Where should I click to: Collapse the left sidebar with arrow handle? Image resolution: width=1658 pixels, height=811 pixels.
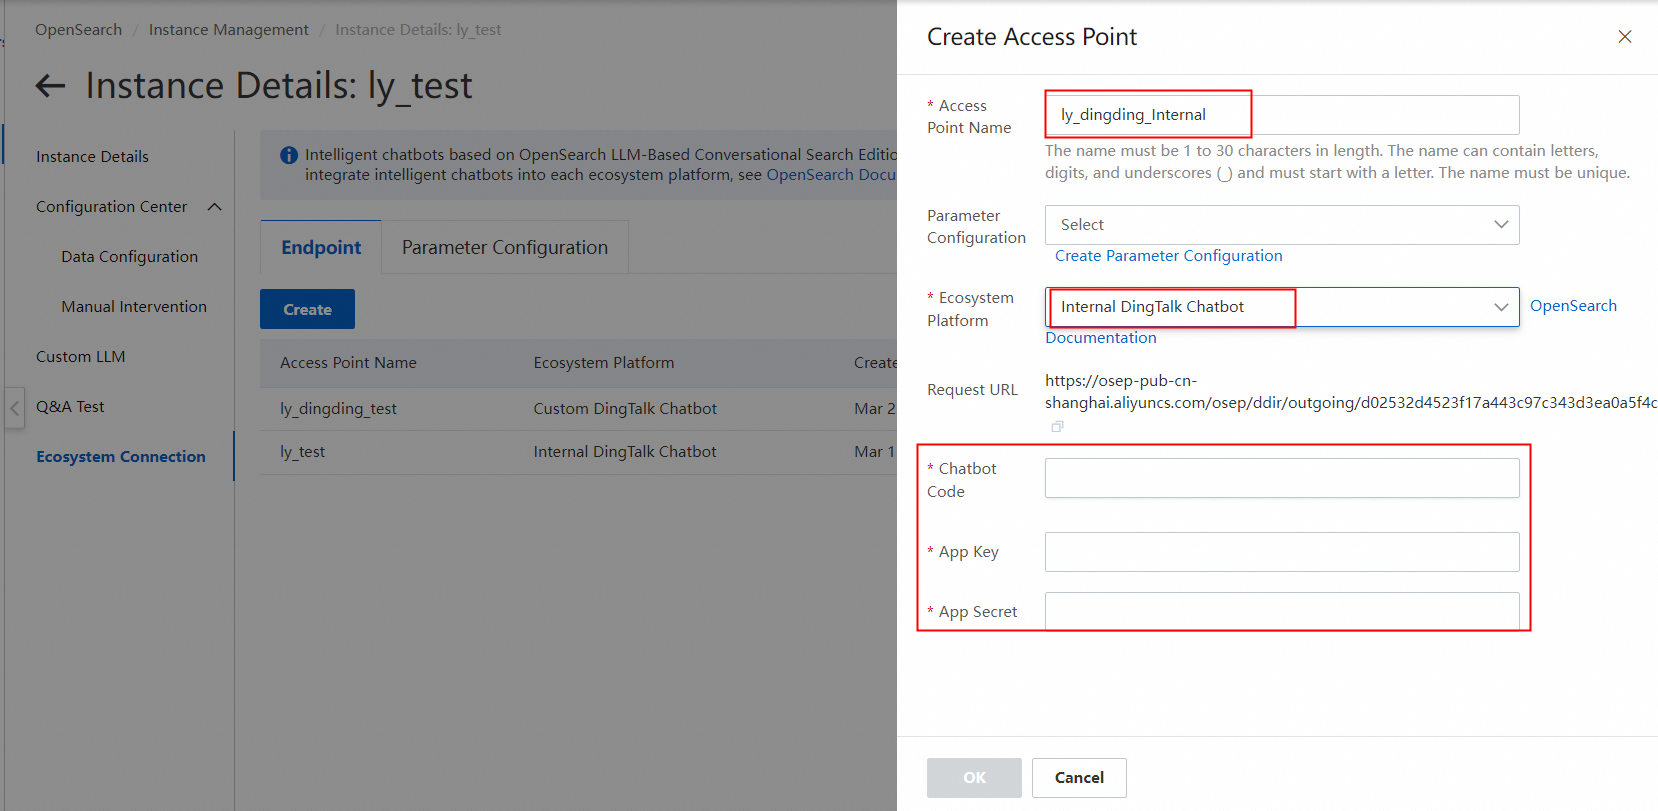(14, 408)
